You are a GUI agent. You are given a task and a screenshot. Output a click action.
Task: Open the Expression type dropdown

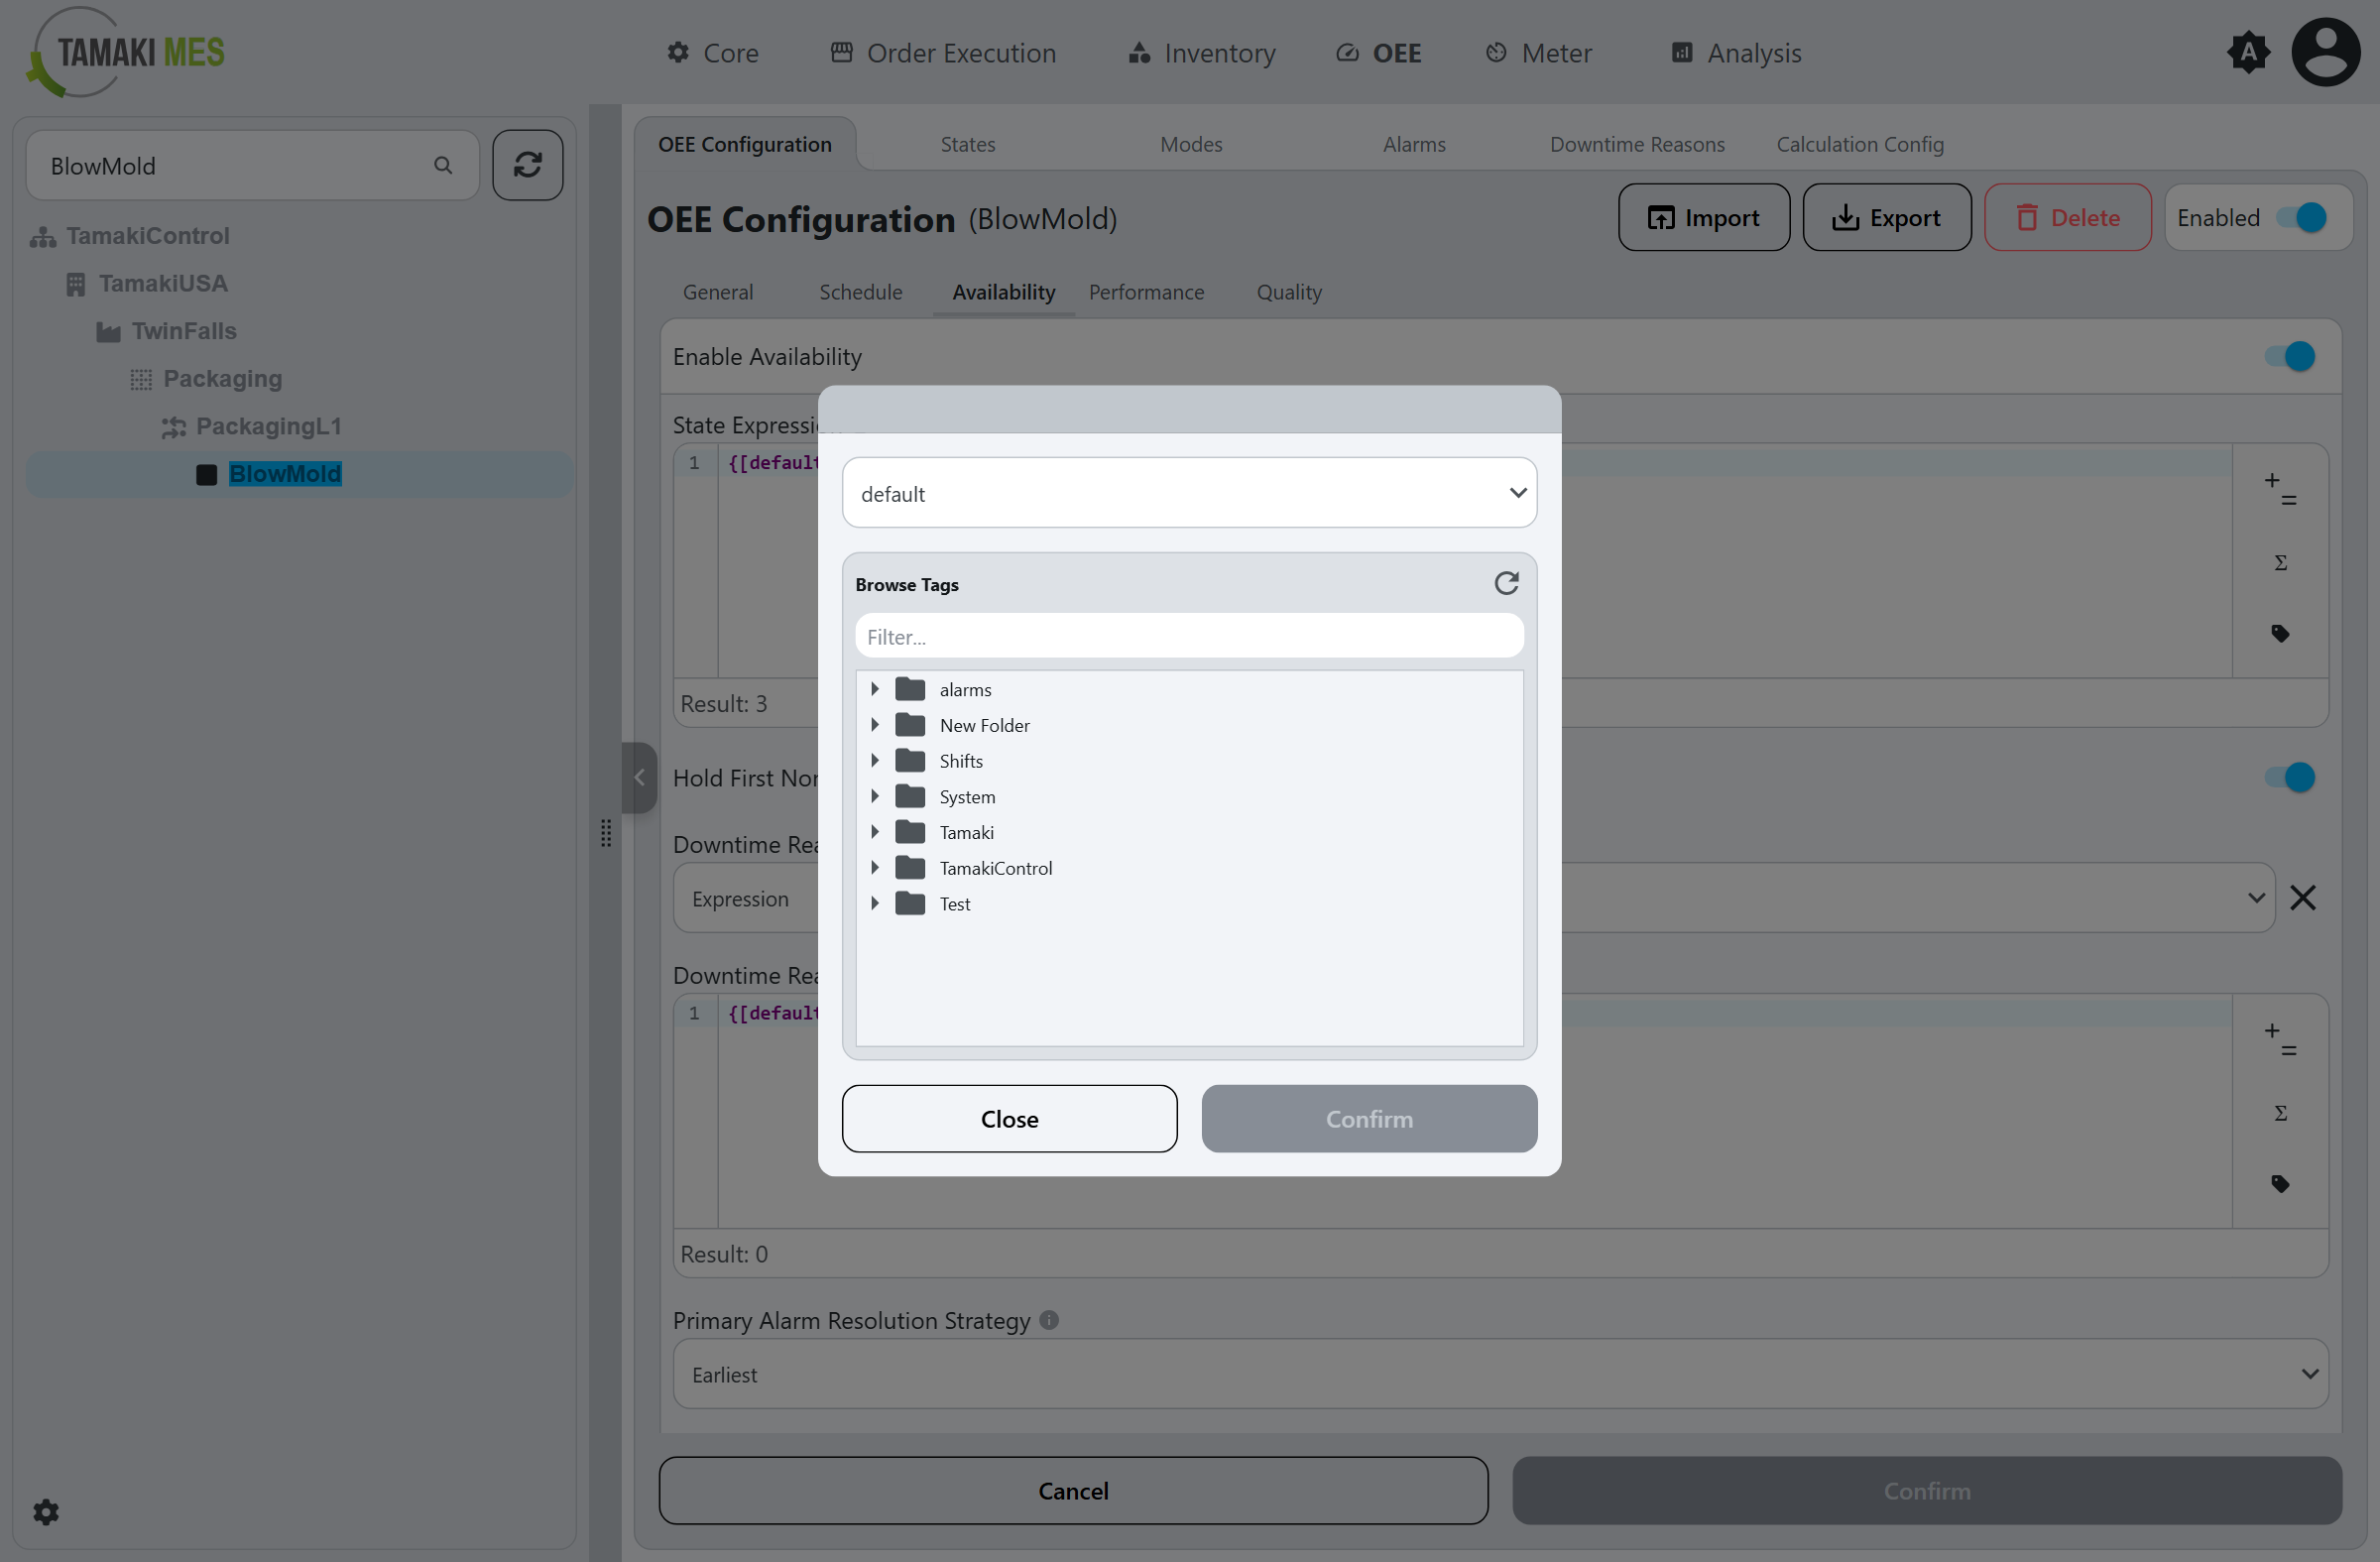coord(1474,898)
